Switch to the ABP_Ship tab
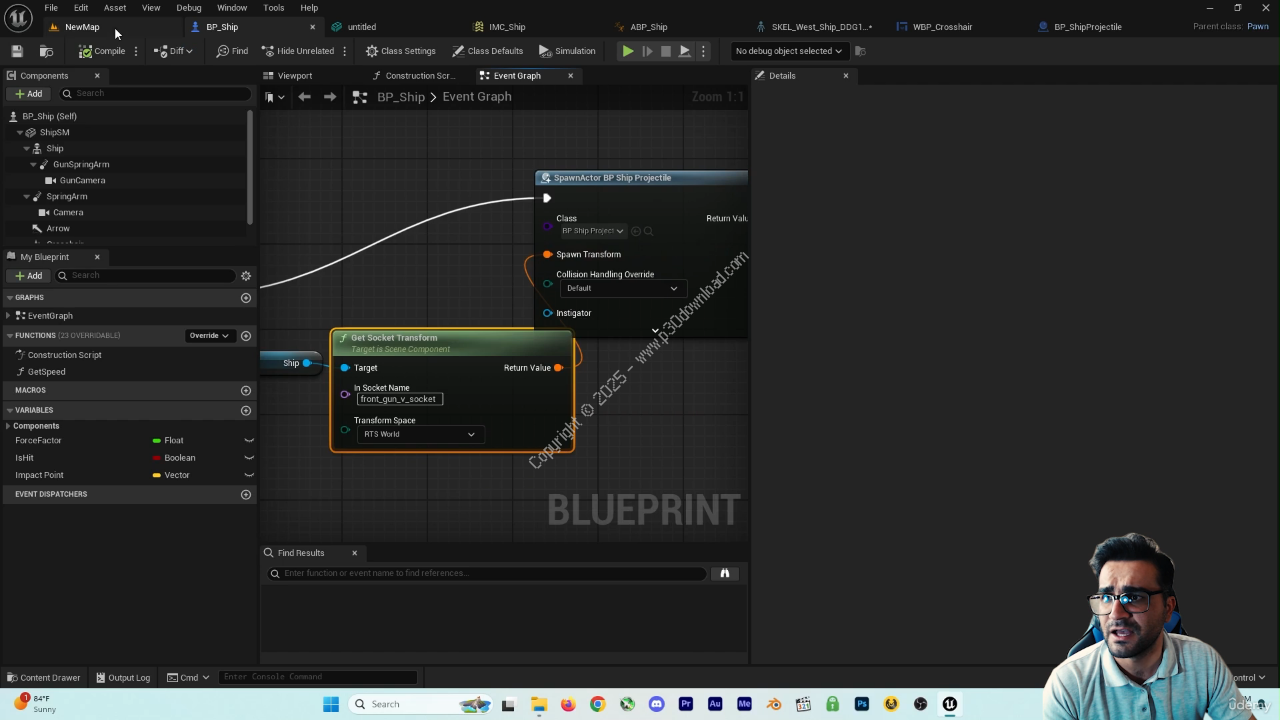Screen dimensions: 1280x720 click(649, 27)
